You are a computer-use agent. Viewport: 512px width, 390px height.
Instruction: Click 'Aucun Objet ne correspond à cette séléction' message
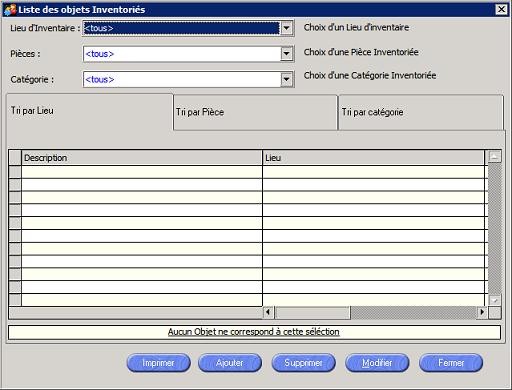tap(254, 332)
